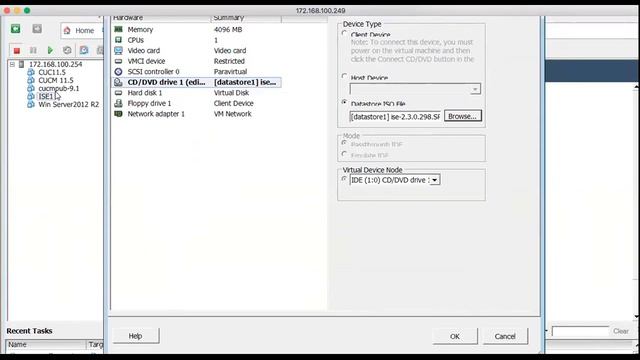Click the datastore ISO file path field
Image resolution: width=640 pixels, height=360 pixels.
click(395, 117)
